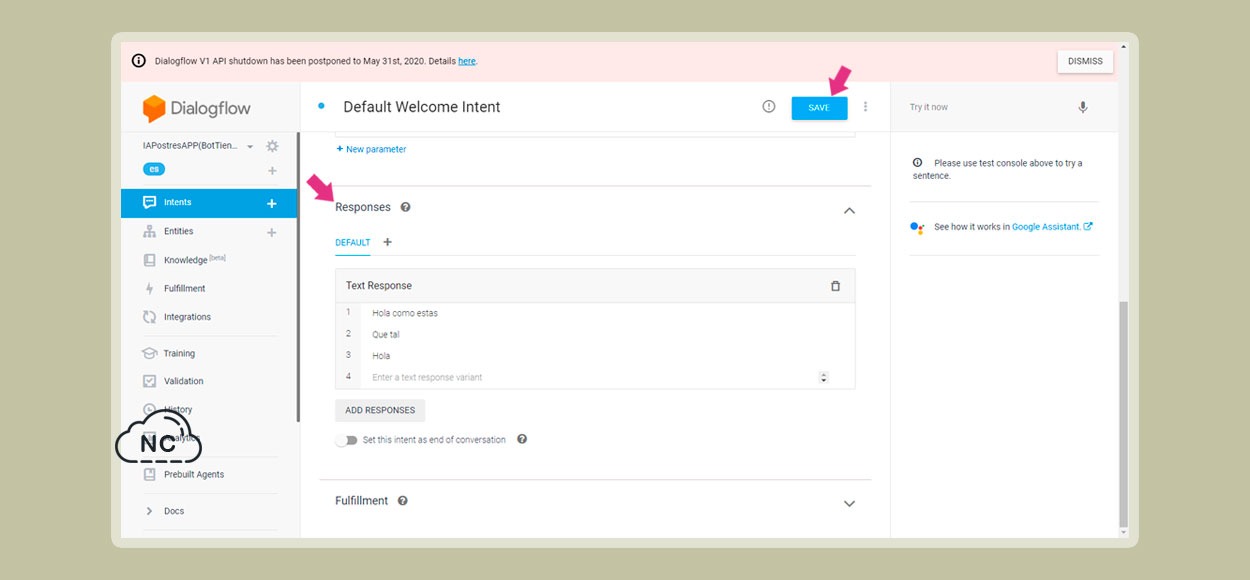The image size is (1250, 580).
Task: Activate the microphone in Try it now
Action: pos(1083,107)
